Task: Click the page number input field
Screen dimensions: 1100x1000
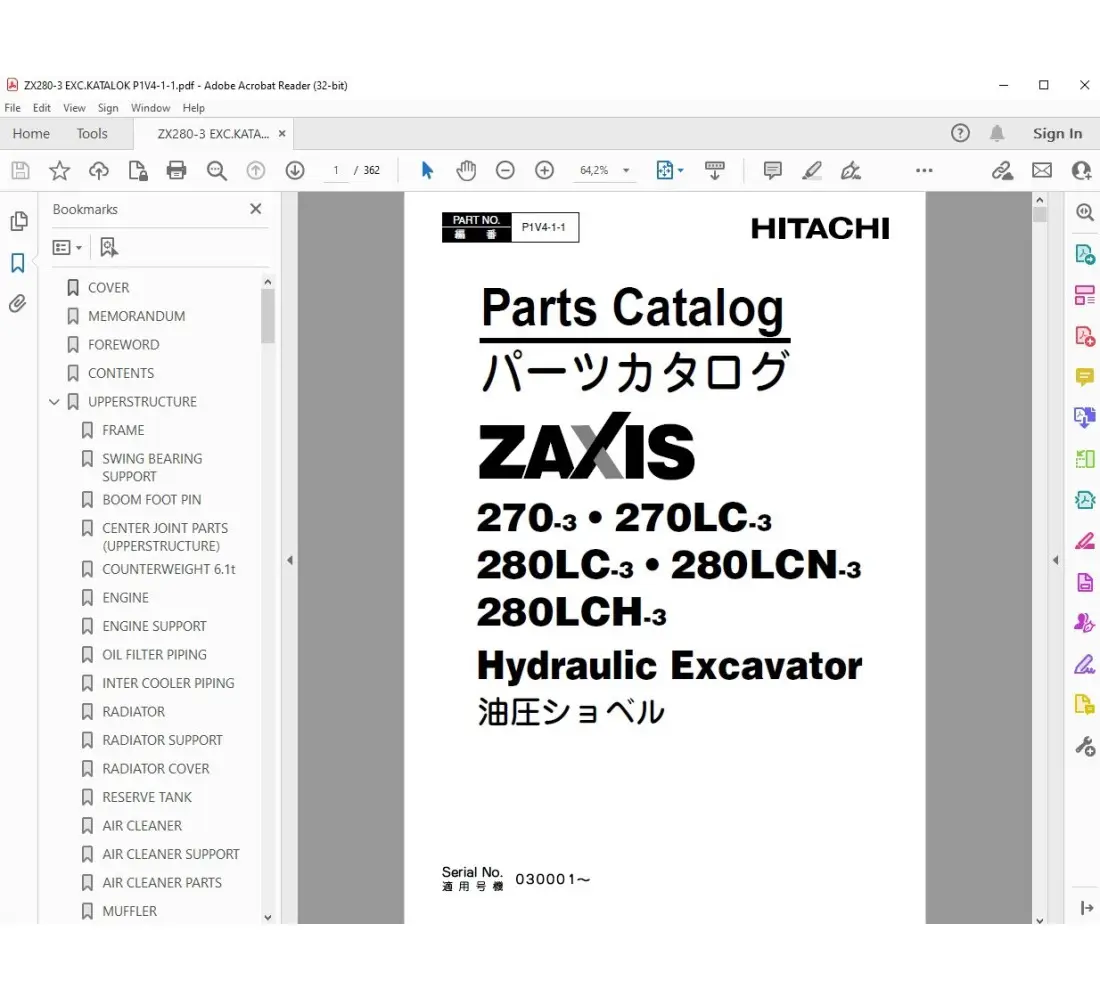Action: pyautogui.click(x=337, y=170)
